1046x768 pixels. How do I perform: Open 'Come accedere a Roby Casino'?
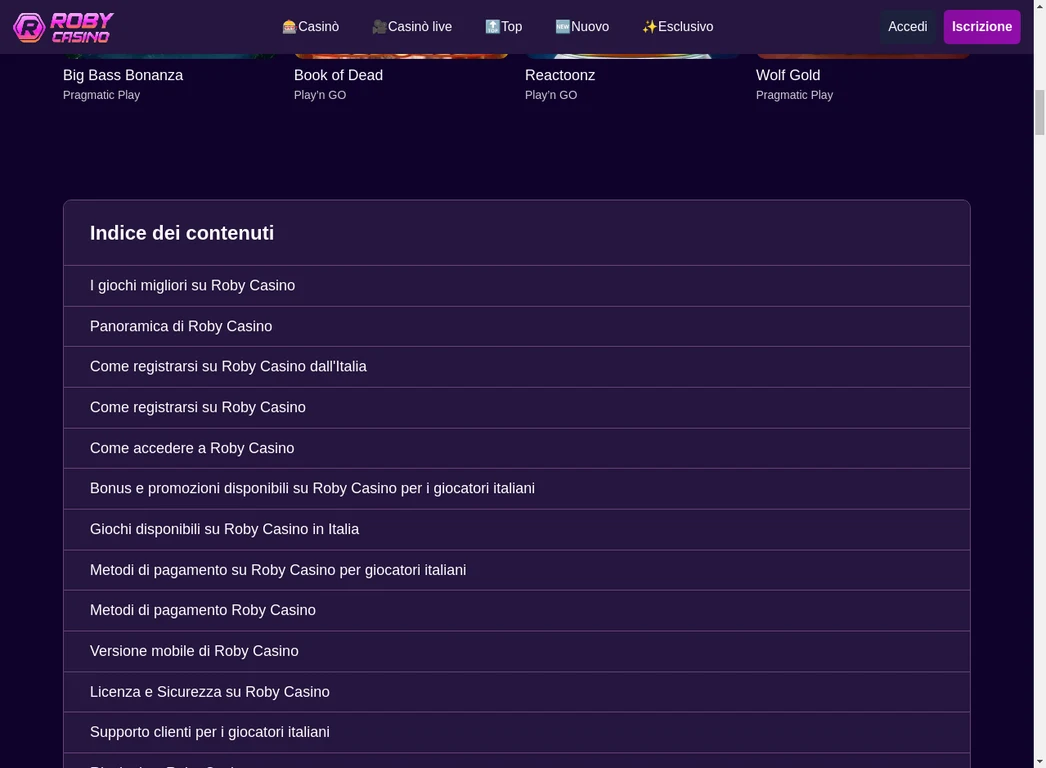(192, 447)
